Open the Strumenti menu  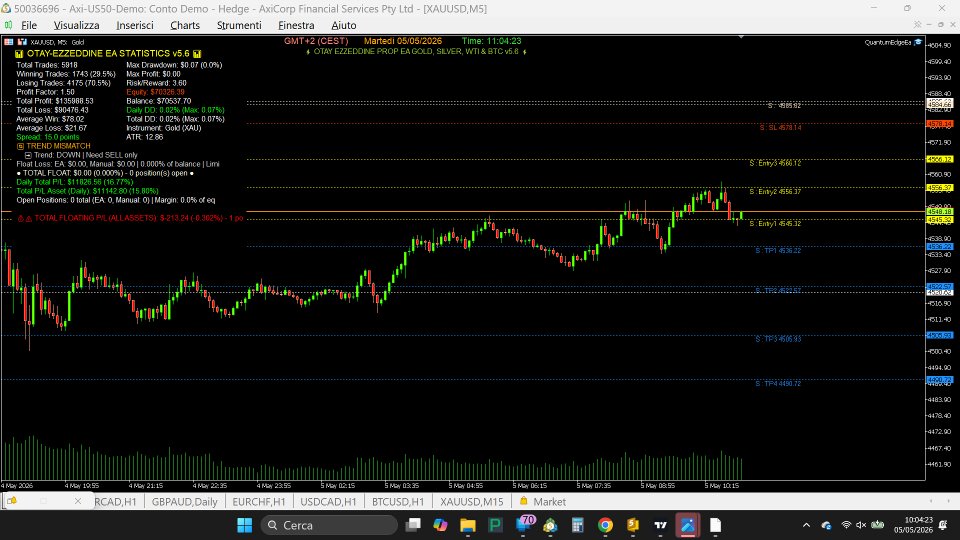(239, 25)
